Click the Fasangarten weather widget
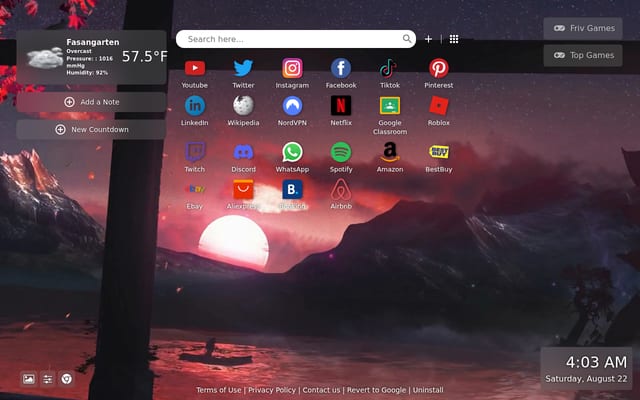 (x=91, y=57)
